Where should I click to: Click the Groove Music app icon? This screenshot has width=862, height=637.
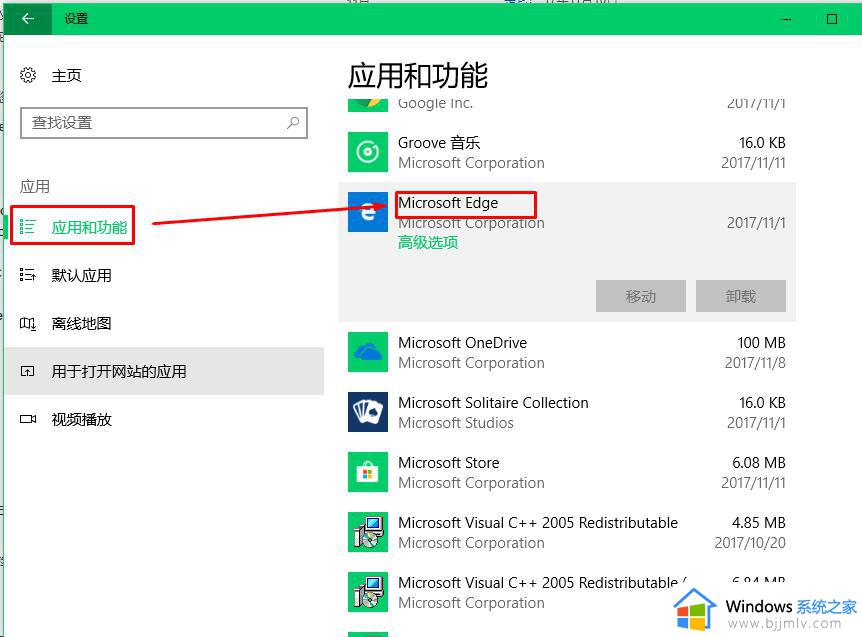pyautogui.click(x=368, y=152)
